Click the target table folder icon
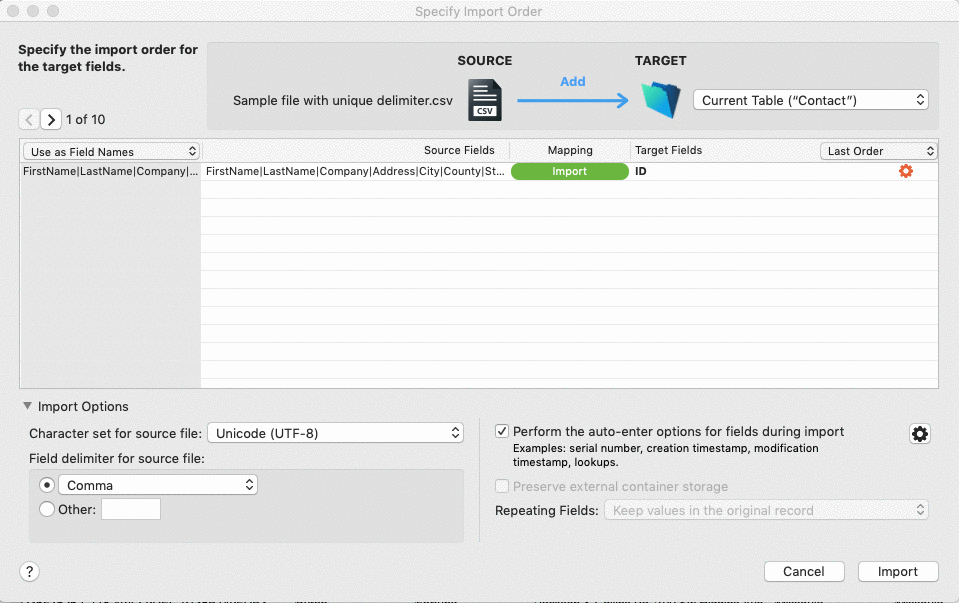 pyautogui.click(x=660, y=99)
